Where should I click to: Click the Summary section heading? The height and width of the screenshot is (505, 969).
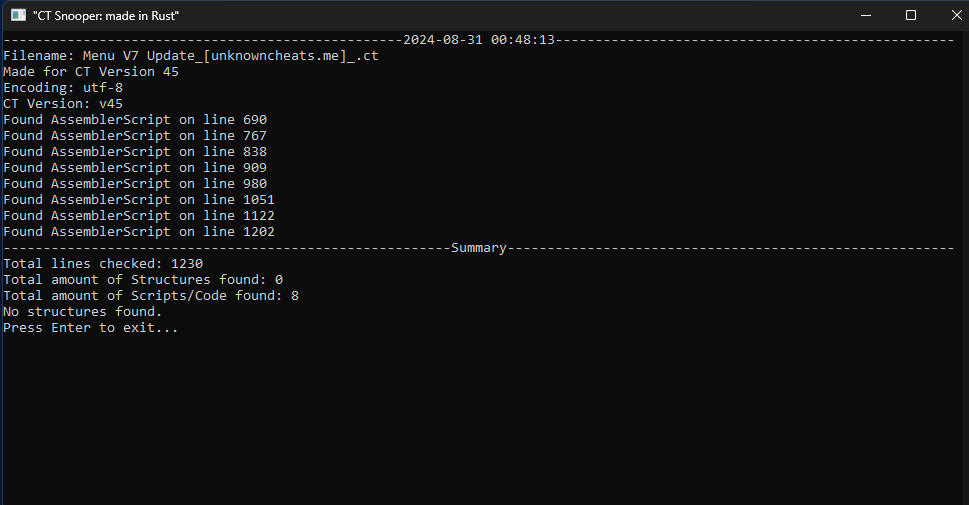pyautogui.click(x=479, y=248)
